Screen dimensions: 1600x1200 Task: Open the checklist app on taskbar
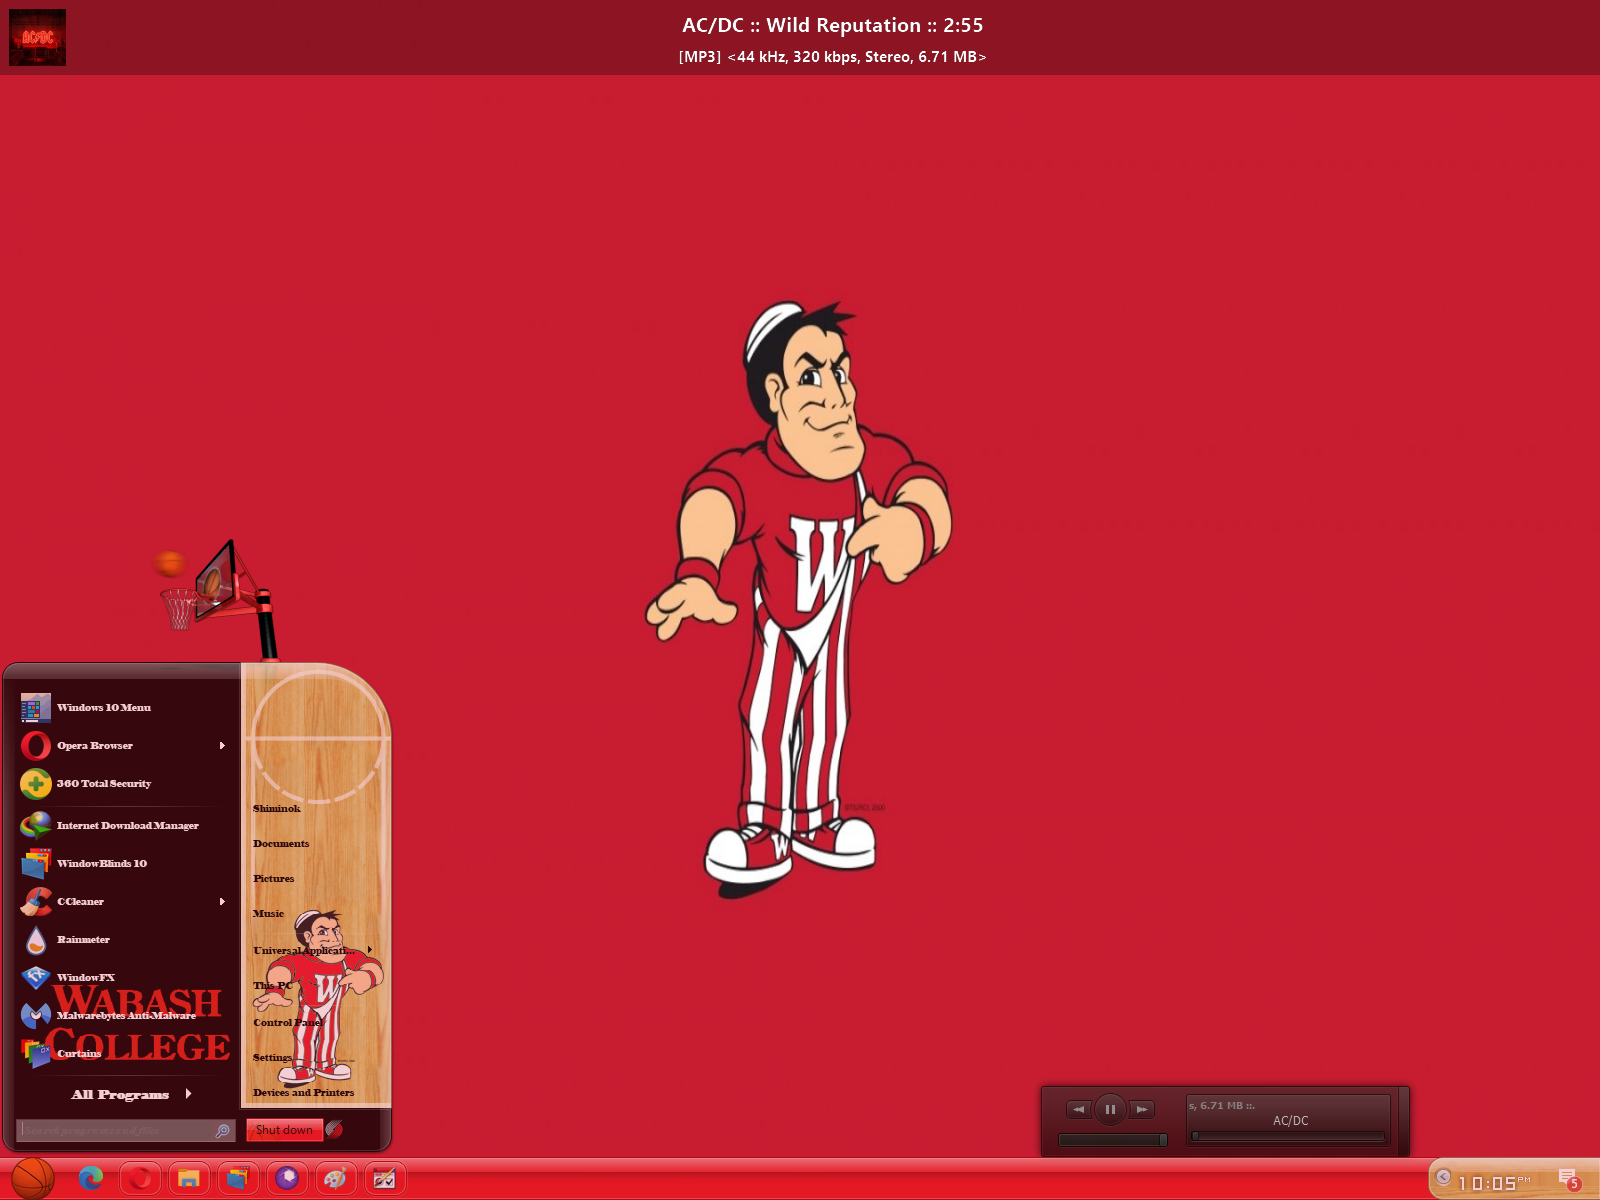385,1179
